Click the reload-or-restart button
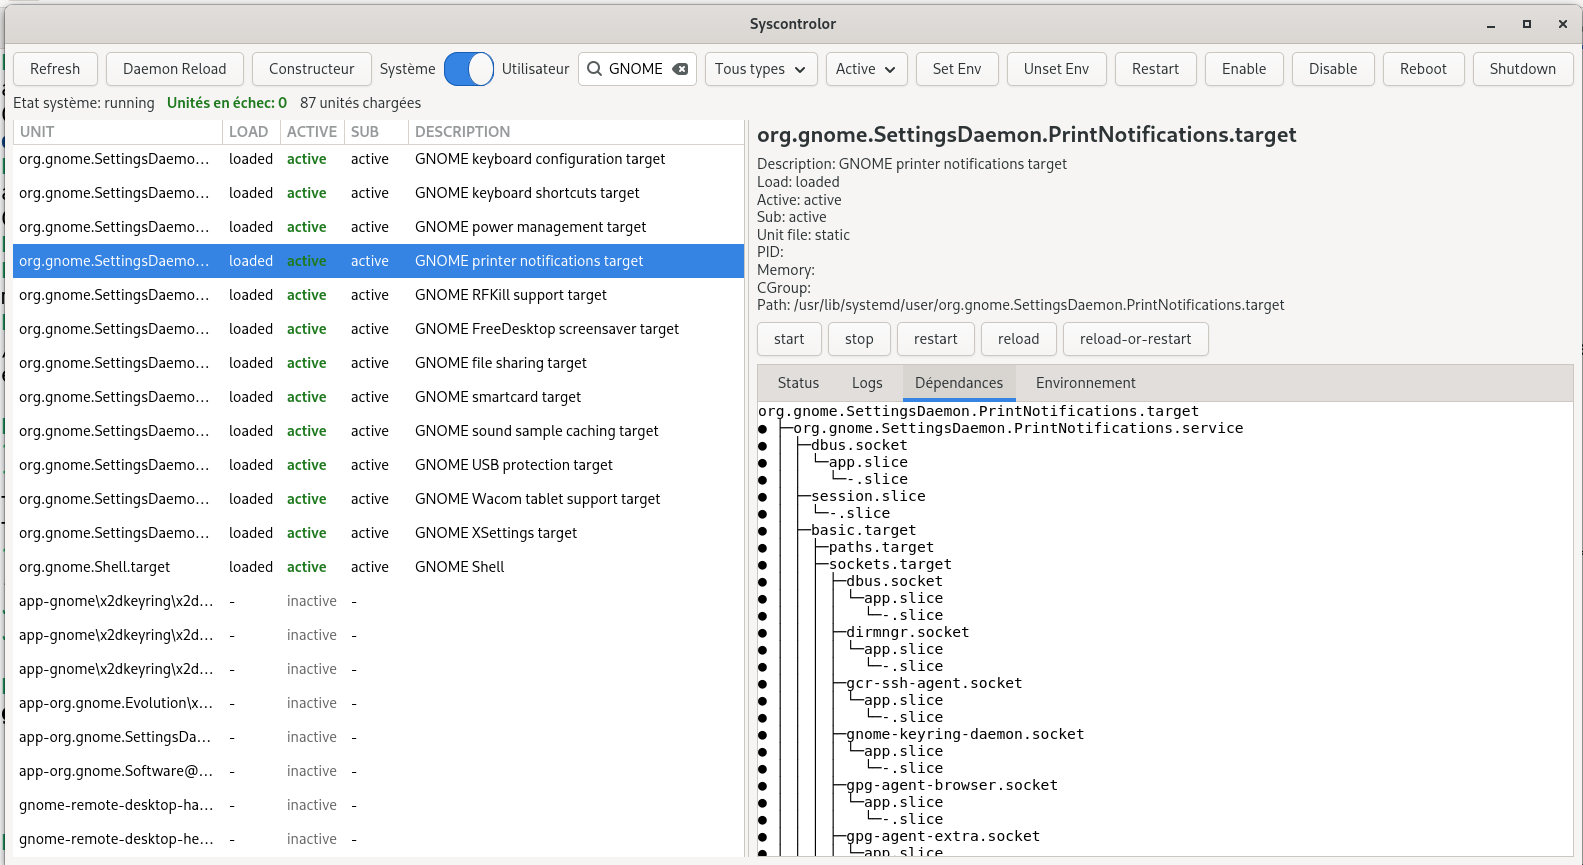This screenshot has width=1583, height=865. pyautogui.click(x=1135, y=339)
